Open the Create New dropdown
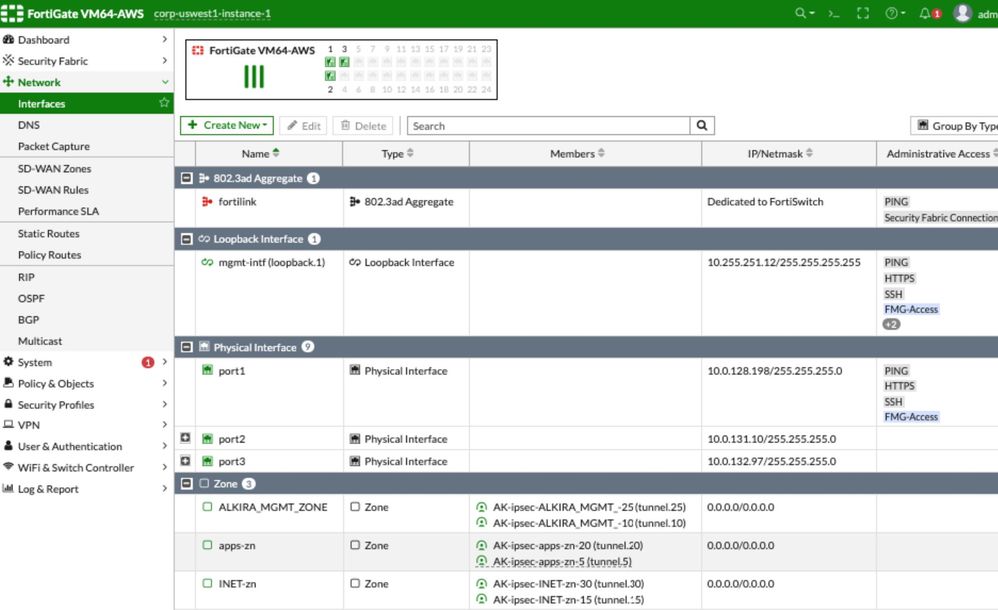The height and width of the screenshot is (610, 998). [x=227, y=126]
